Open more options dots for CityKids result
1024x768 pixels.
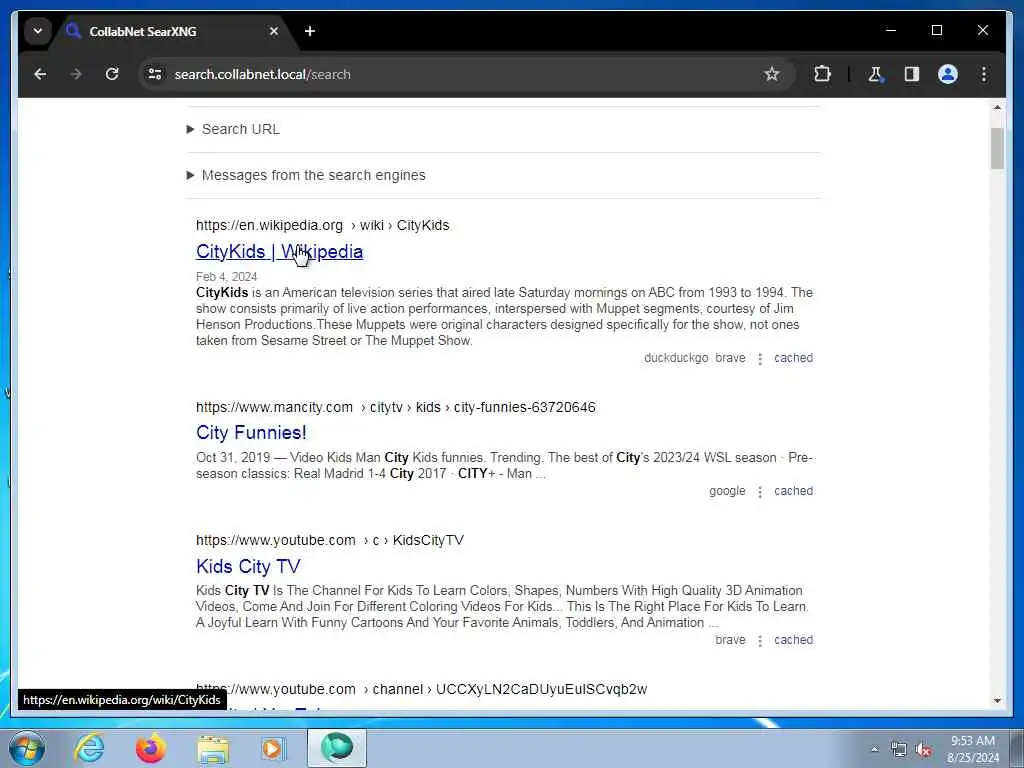(x=760, y=359)
